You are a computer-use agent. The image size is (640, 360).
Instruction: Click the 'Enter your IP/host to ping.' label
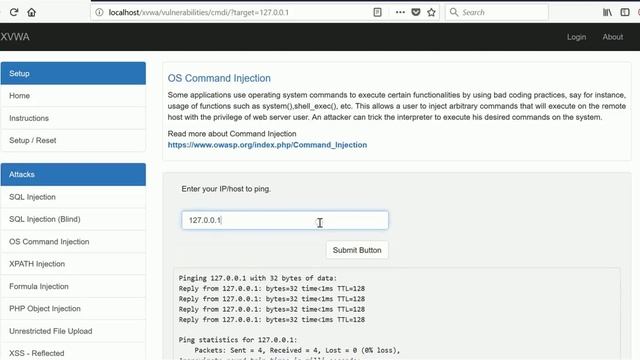pos(226,189)
